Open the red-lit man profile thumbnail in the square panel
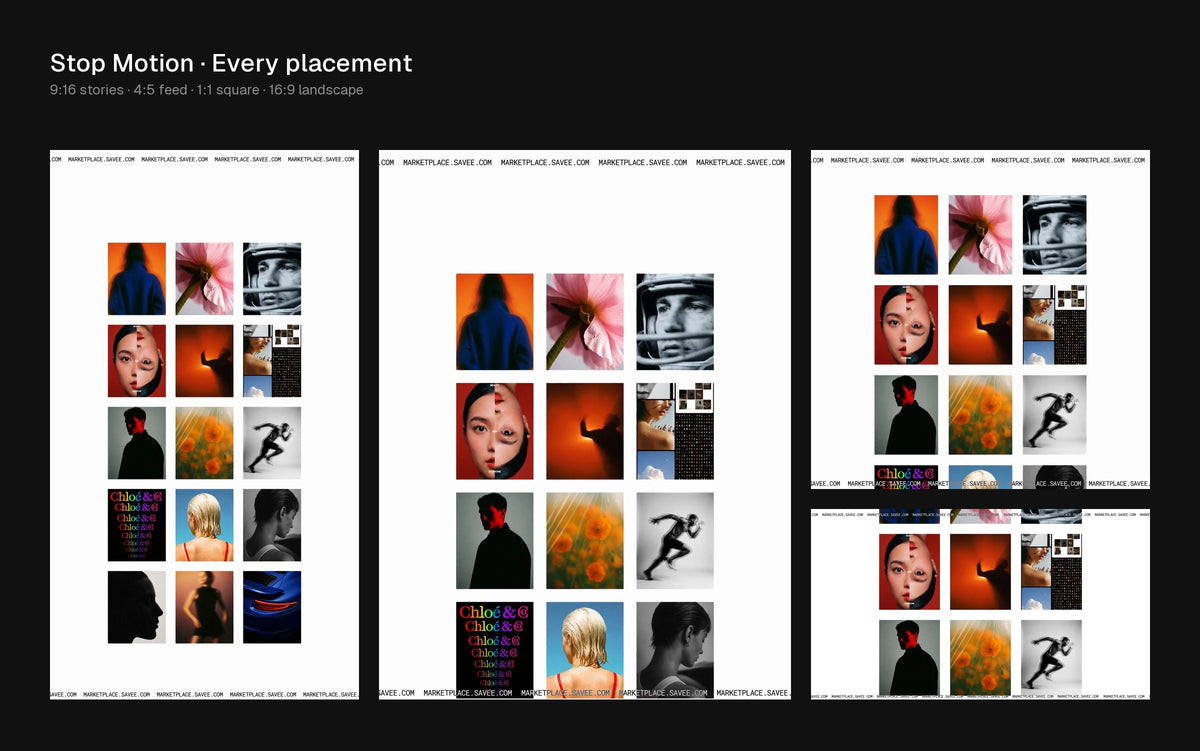Image resolution: width=1200 pixels, height=751 pixels. pyautogui.click(x=906, y=415)
